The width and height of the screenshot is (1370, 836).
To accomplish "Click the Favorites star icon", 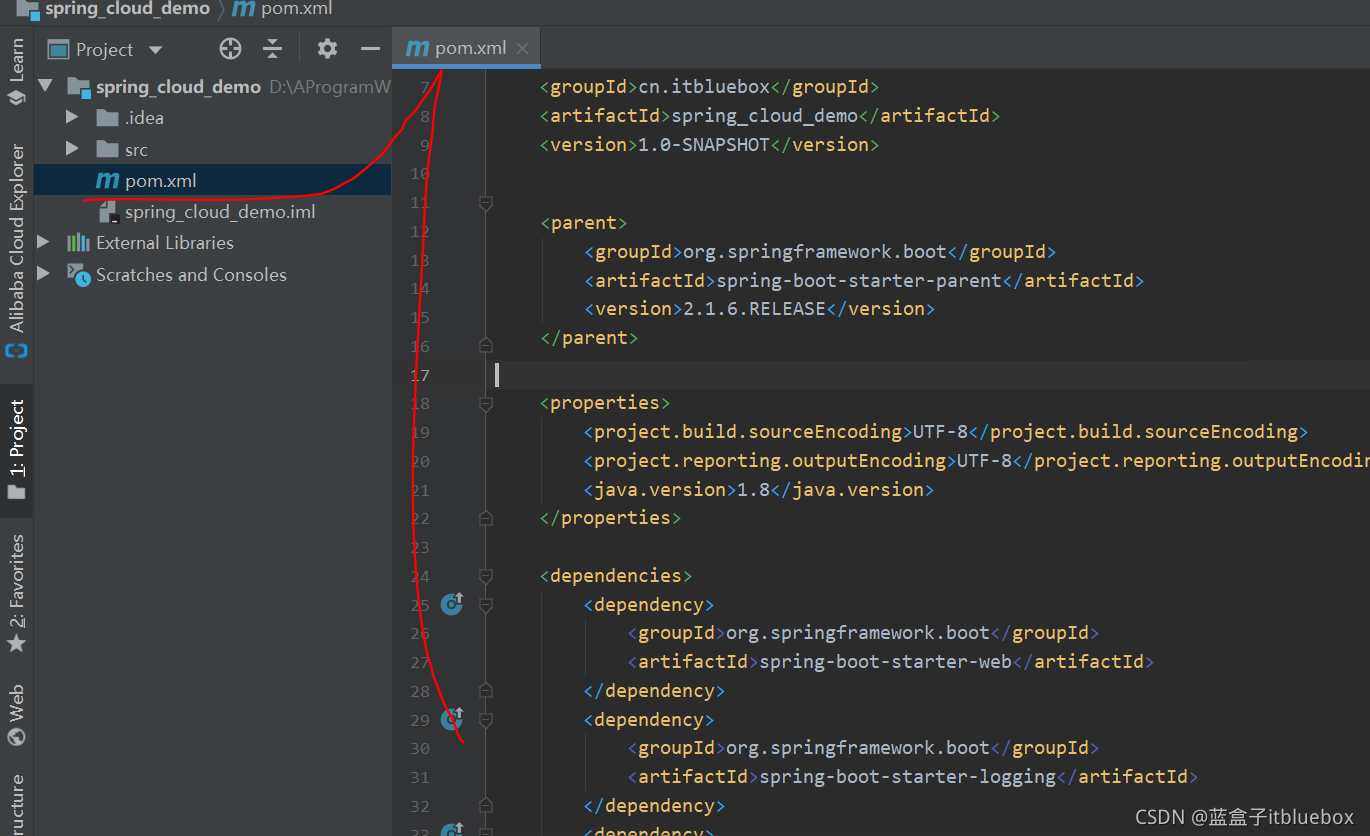I will (16, 643).
